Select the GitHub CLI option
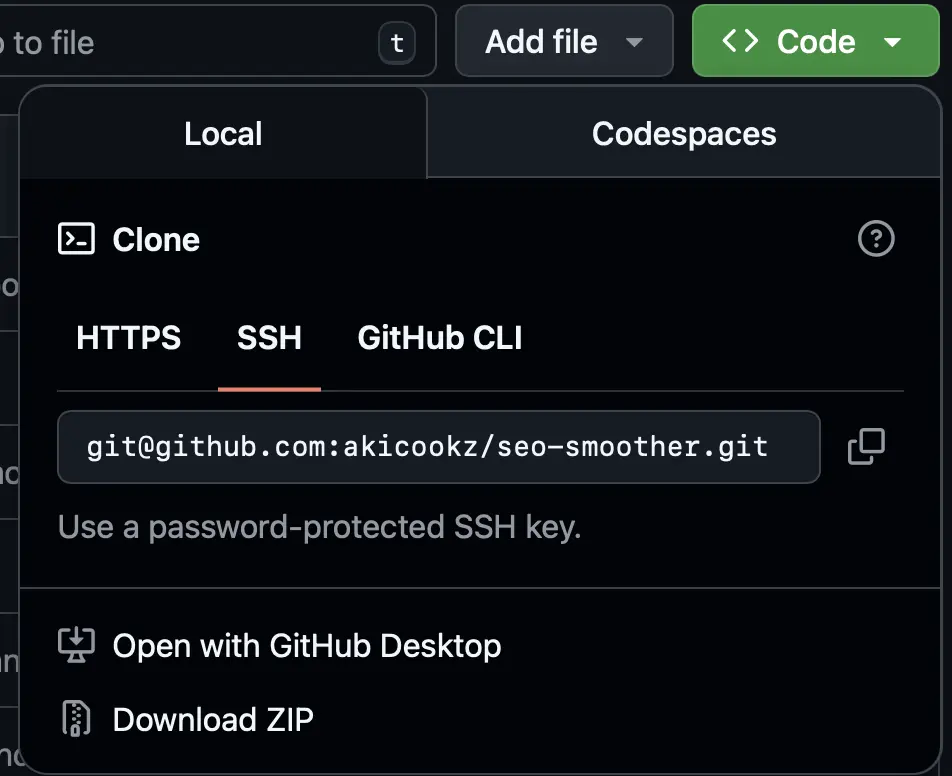The image size is (952, 776). pyautogui.click(x=439, y=338)
